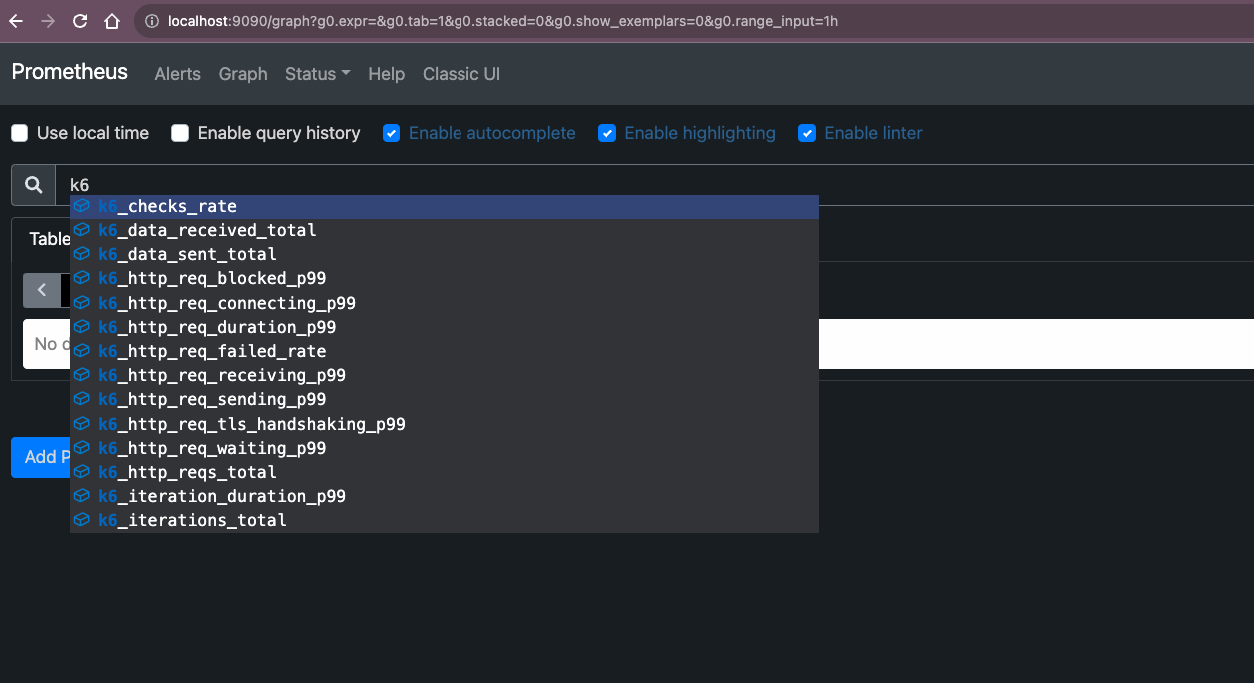Choose k6_http_req_duration_p99 suggestion
The height and width of the screenshot is (683, 1254).
click(444, 327)
